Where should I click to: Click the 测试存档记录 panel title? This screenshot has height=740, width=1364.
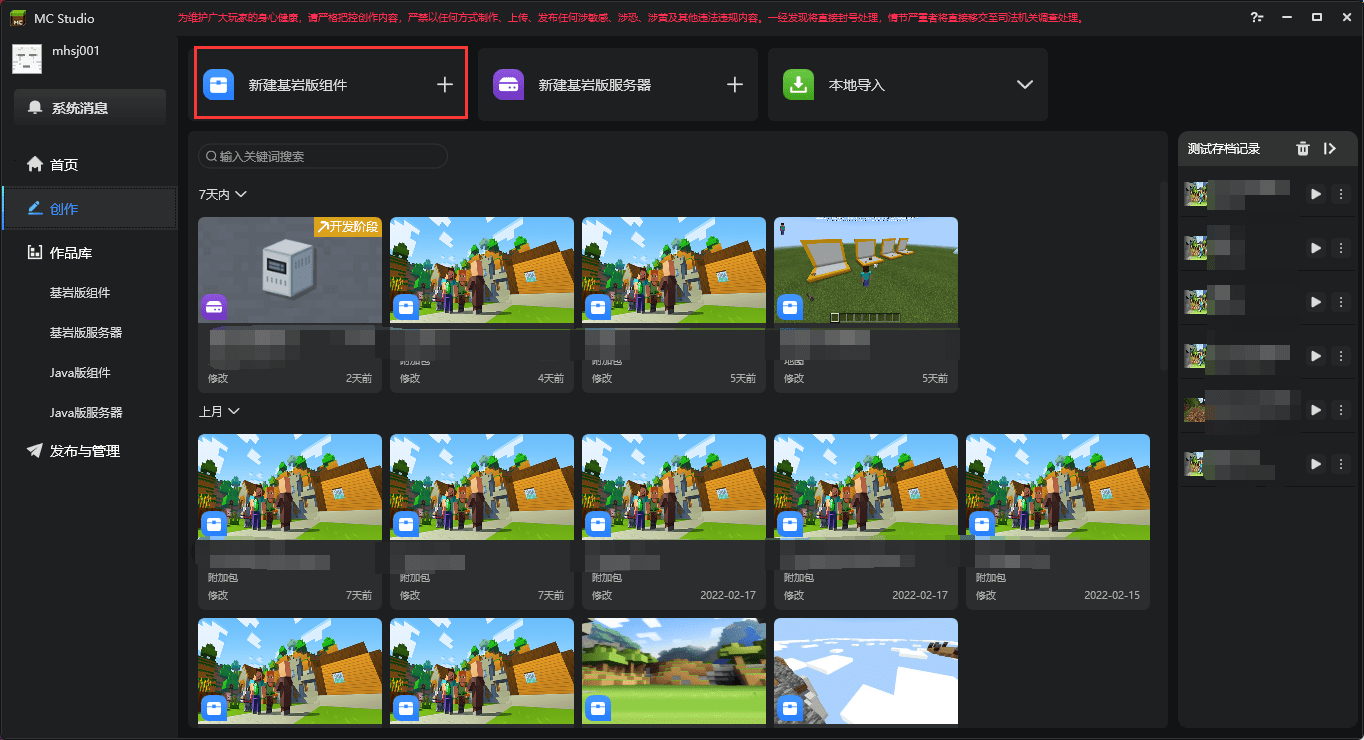(x=1224, y=148)
